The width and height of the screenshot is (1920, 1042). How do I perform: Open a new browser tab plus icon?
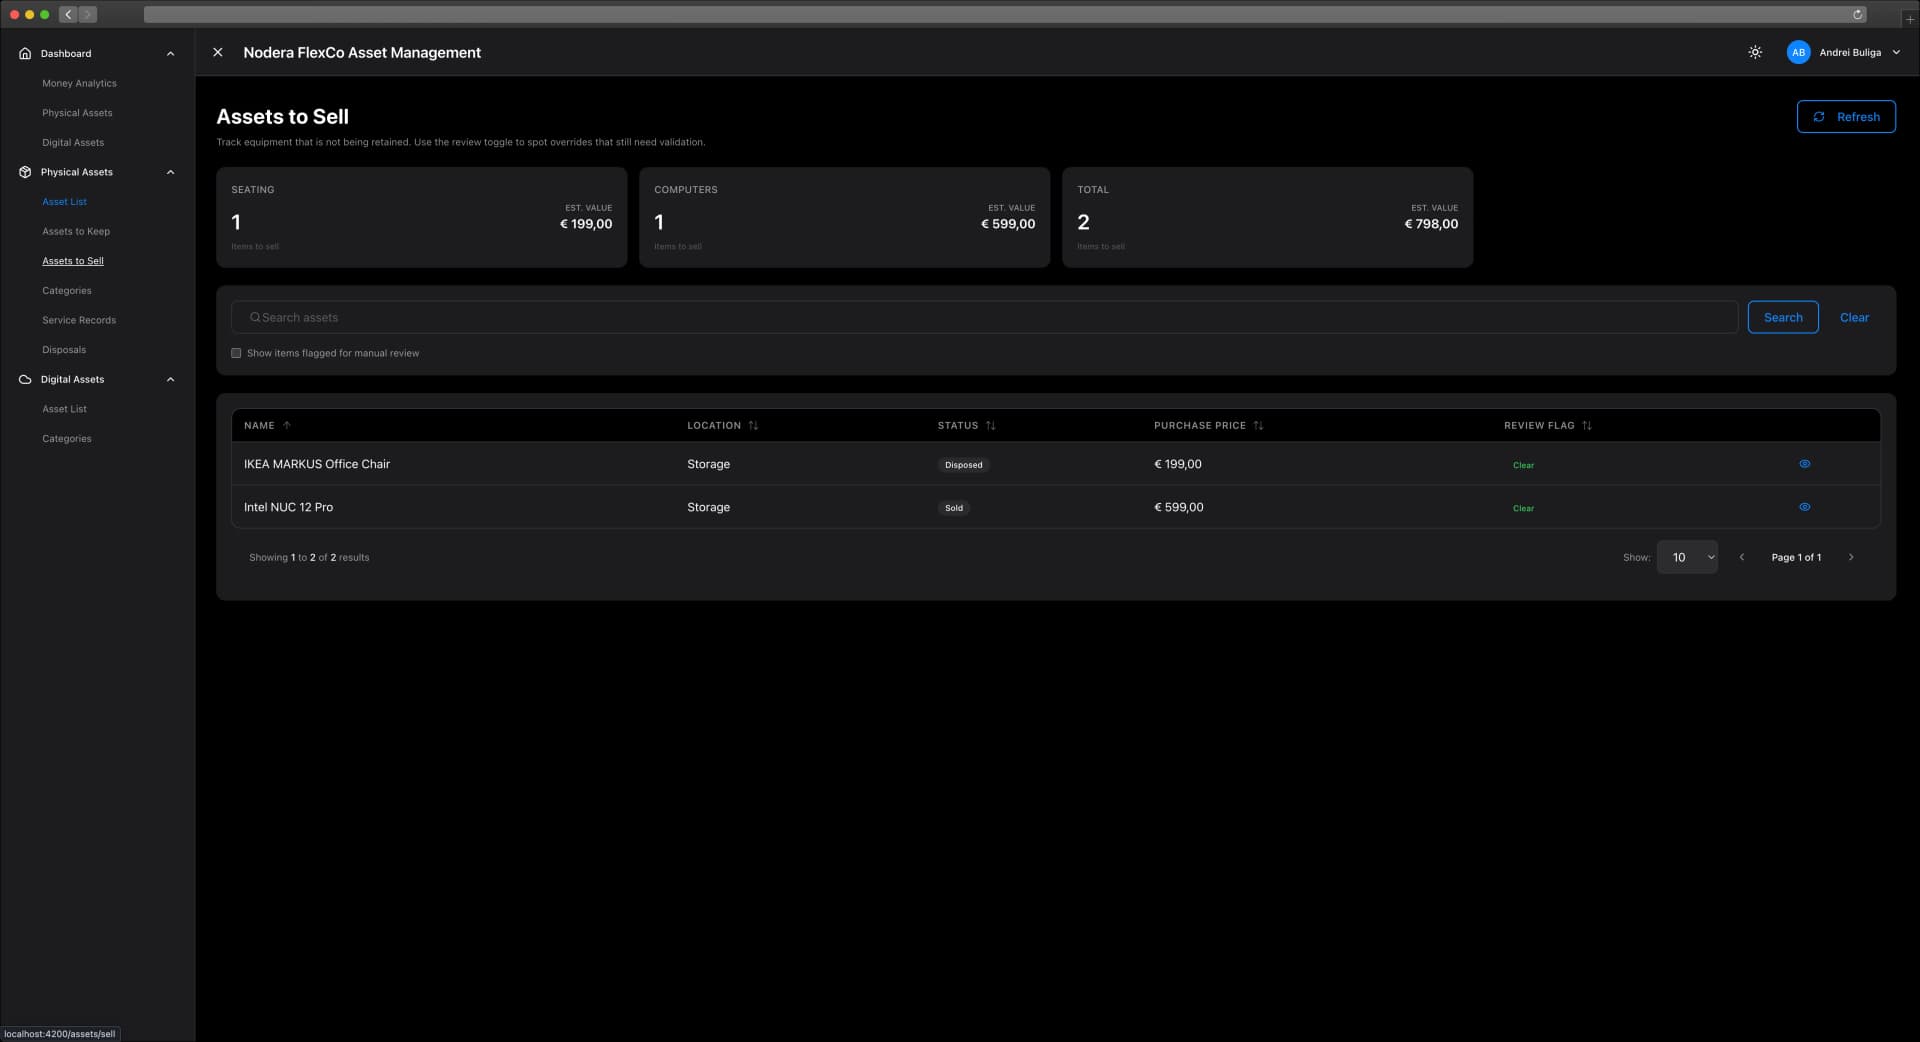1909,19
